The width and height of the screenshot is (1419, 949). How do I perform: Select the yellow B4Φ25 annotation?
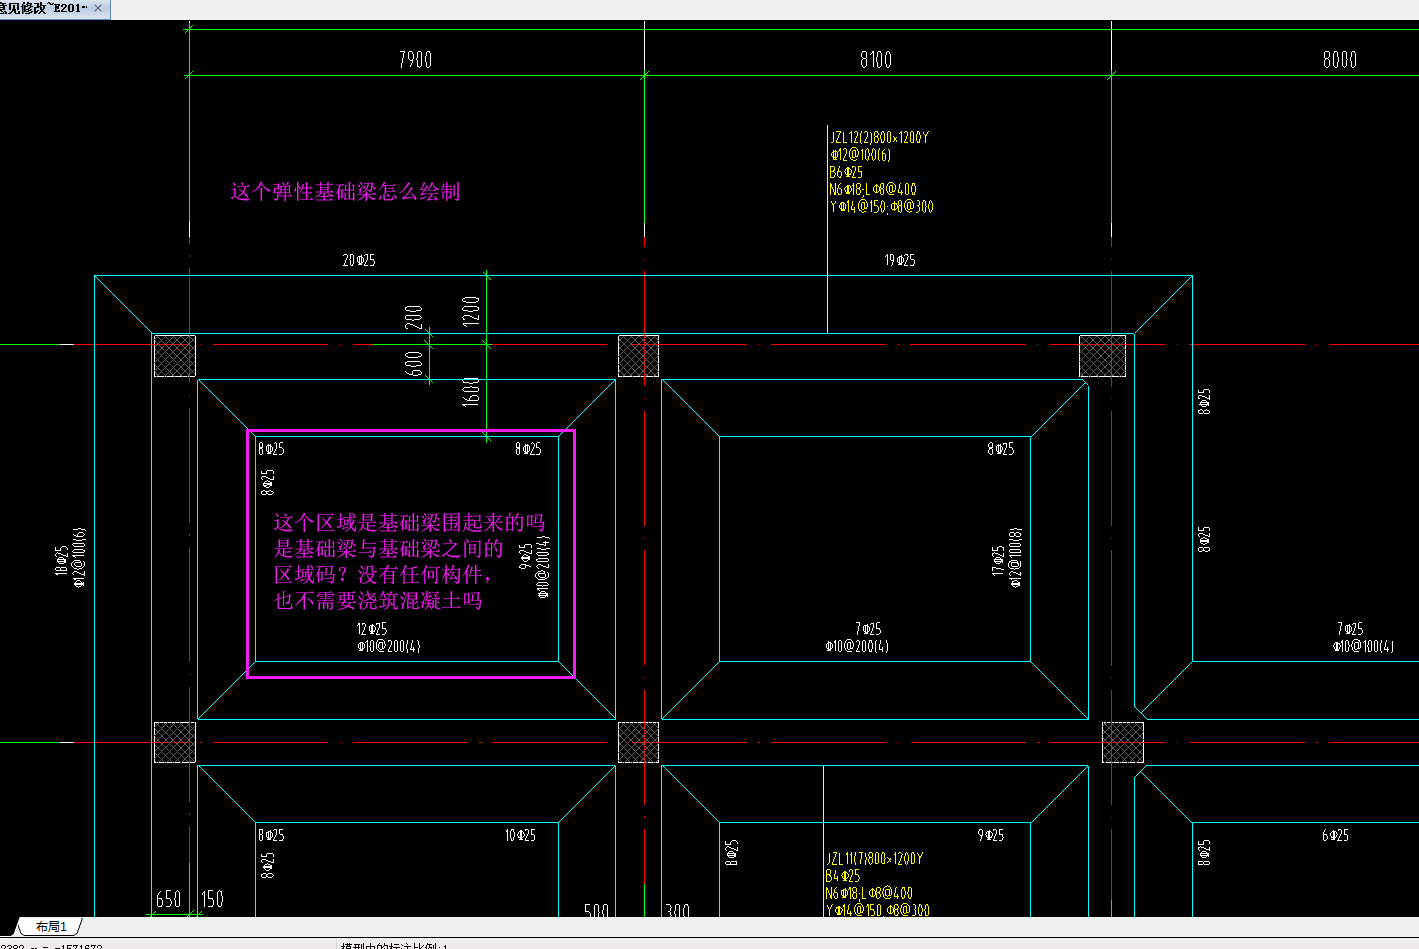pos(843,876)
